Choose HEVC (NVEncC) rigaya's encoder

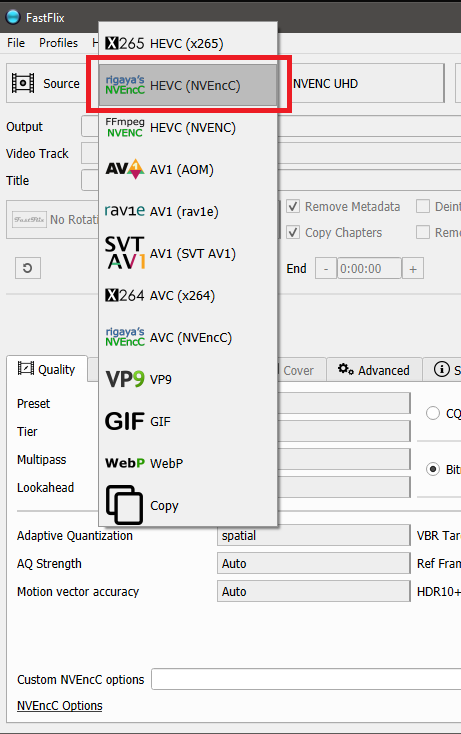188,85
